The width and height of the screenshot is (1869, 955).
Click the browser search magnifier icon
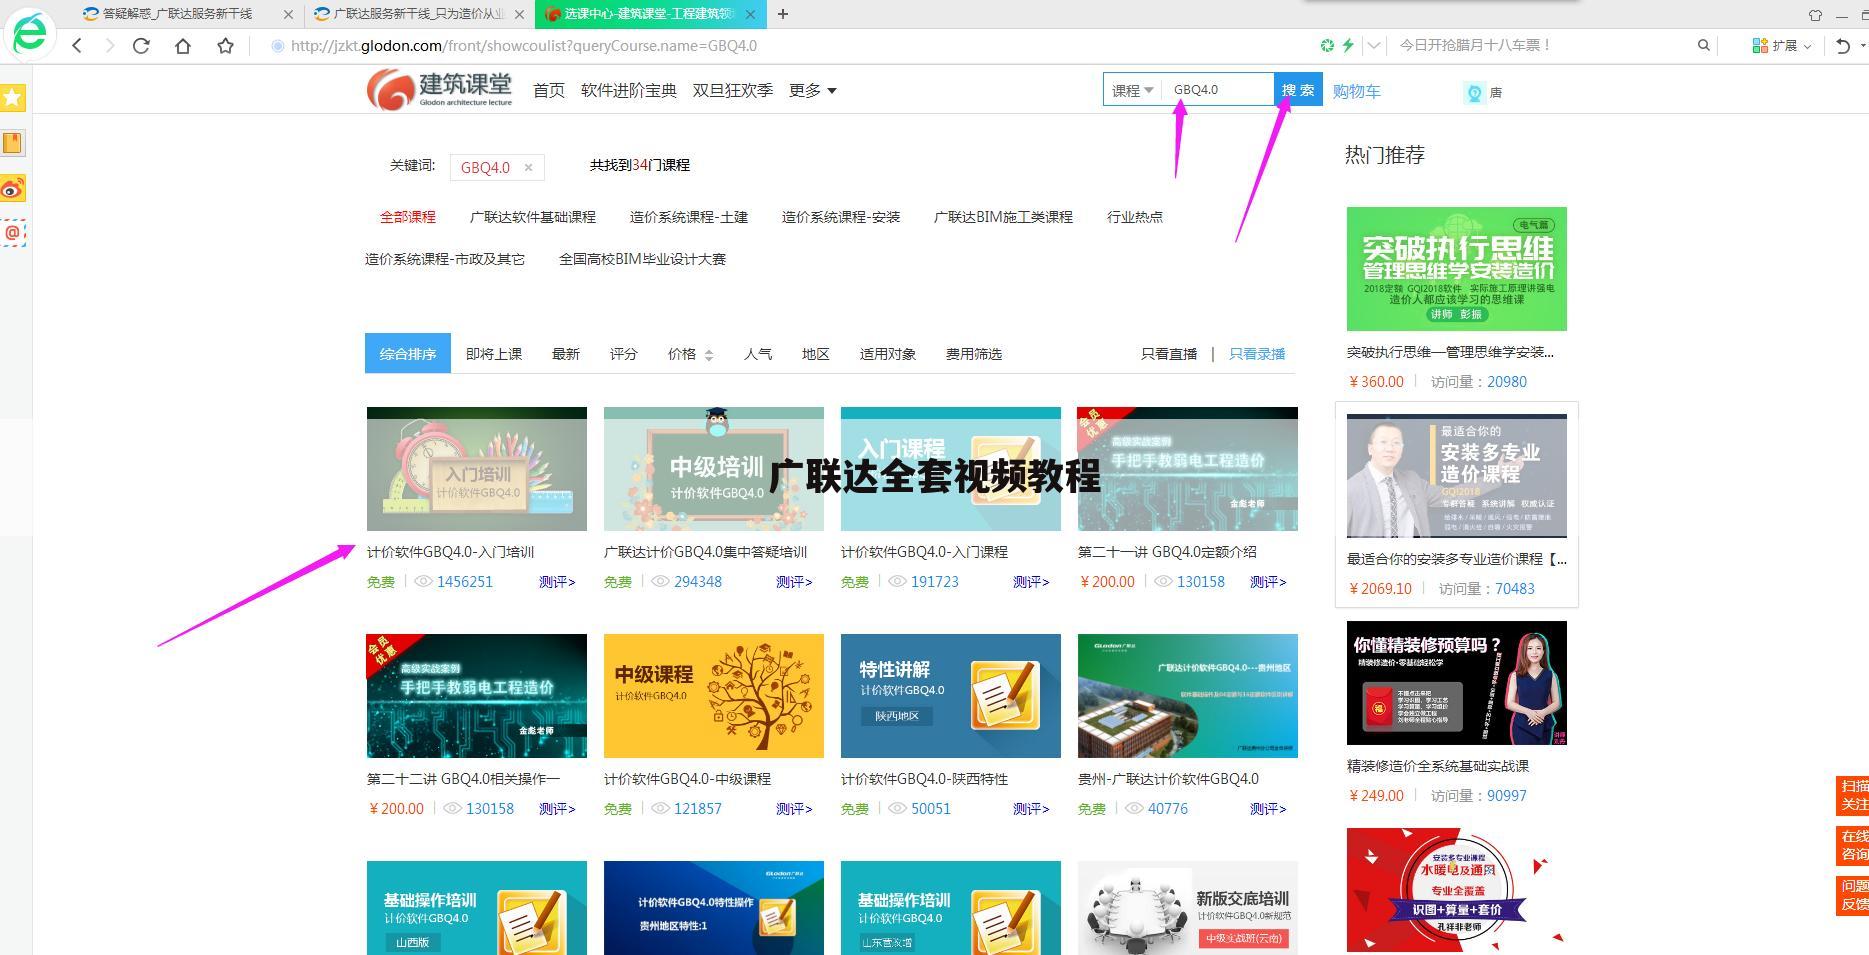click(1704, 45)
